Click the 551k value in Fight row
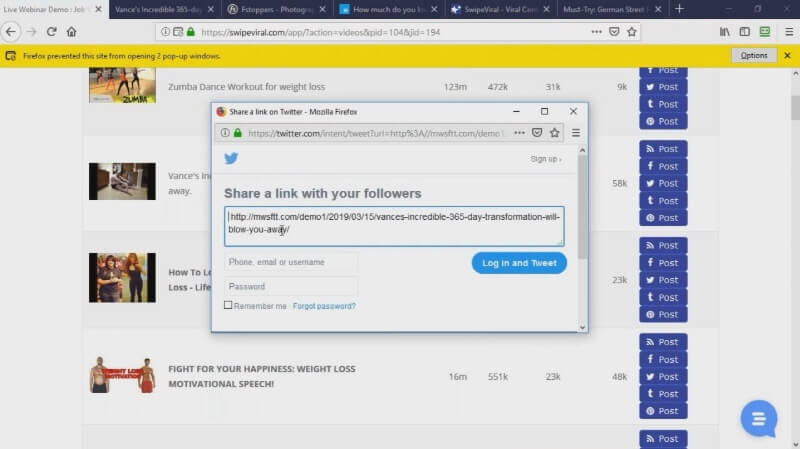Screen dimensions: 800x449 pyautogui.click(x=497, y=377)
